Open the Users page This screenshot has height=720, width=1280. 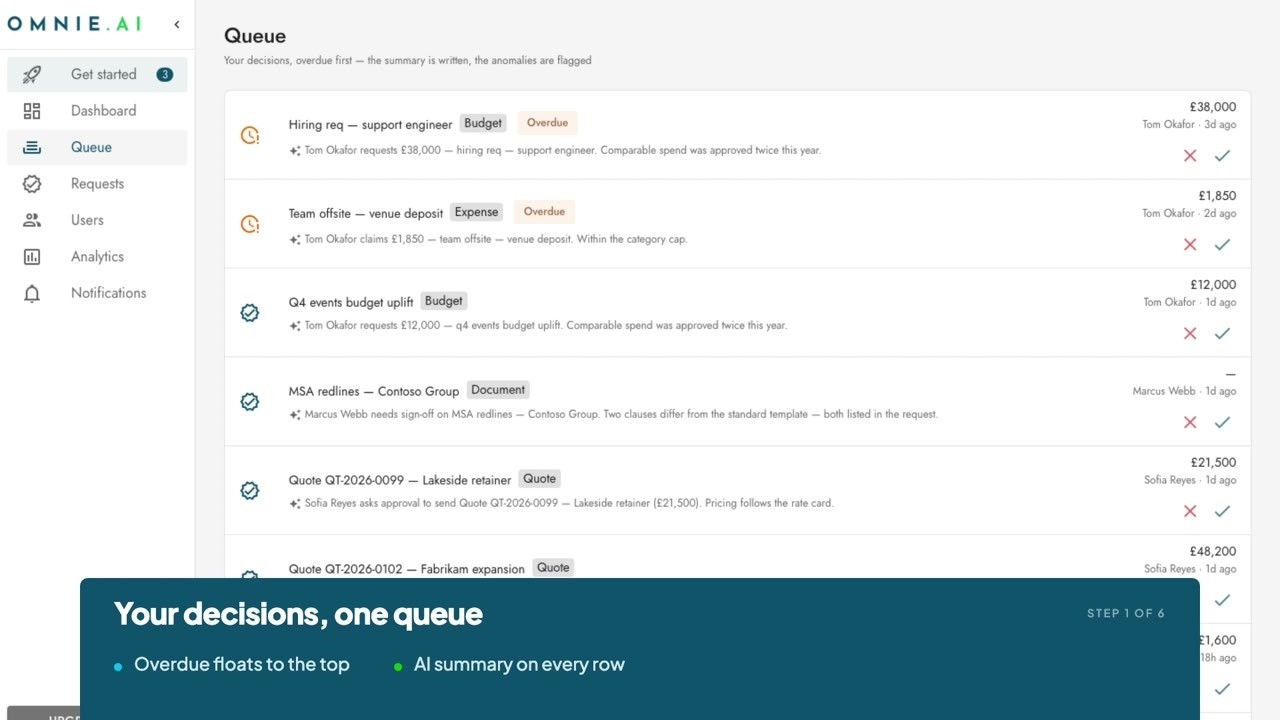coord(97,220)
